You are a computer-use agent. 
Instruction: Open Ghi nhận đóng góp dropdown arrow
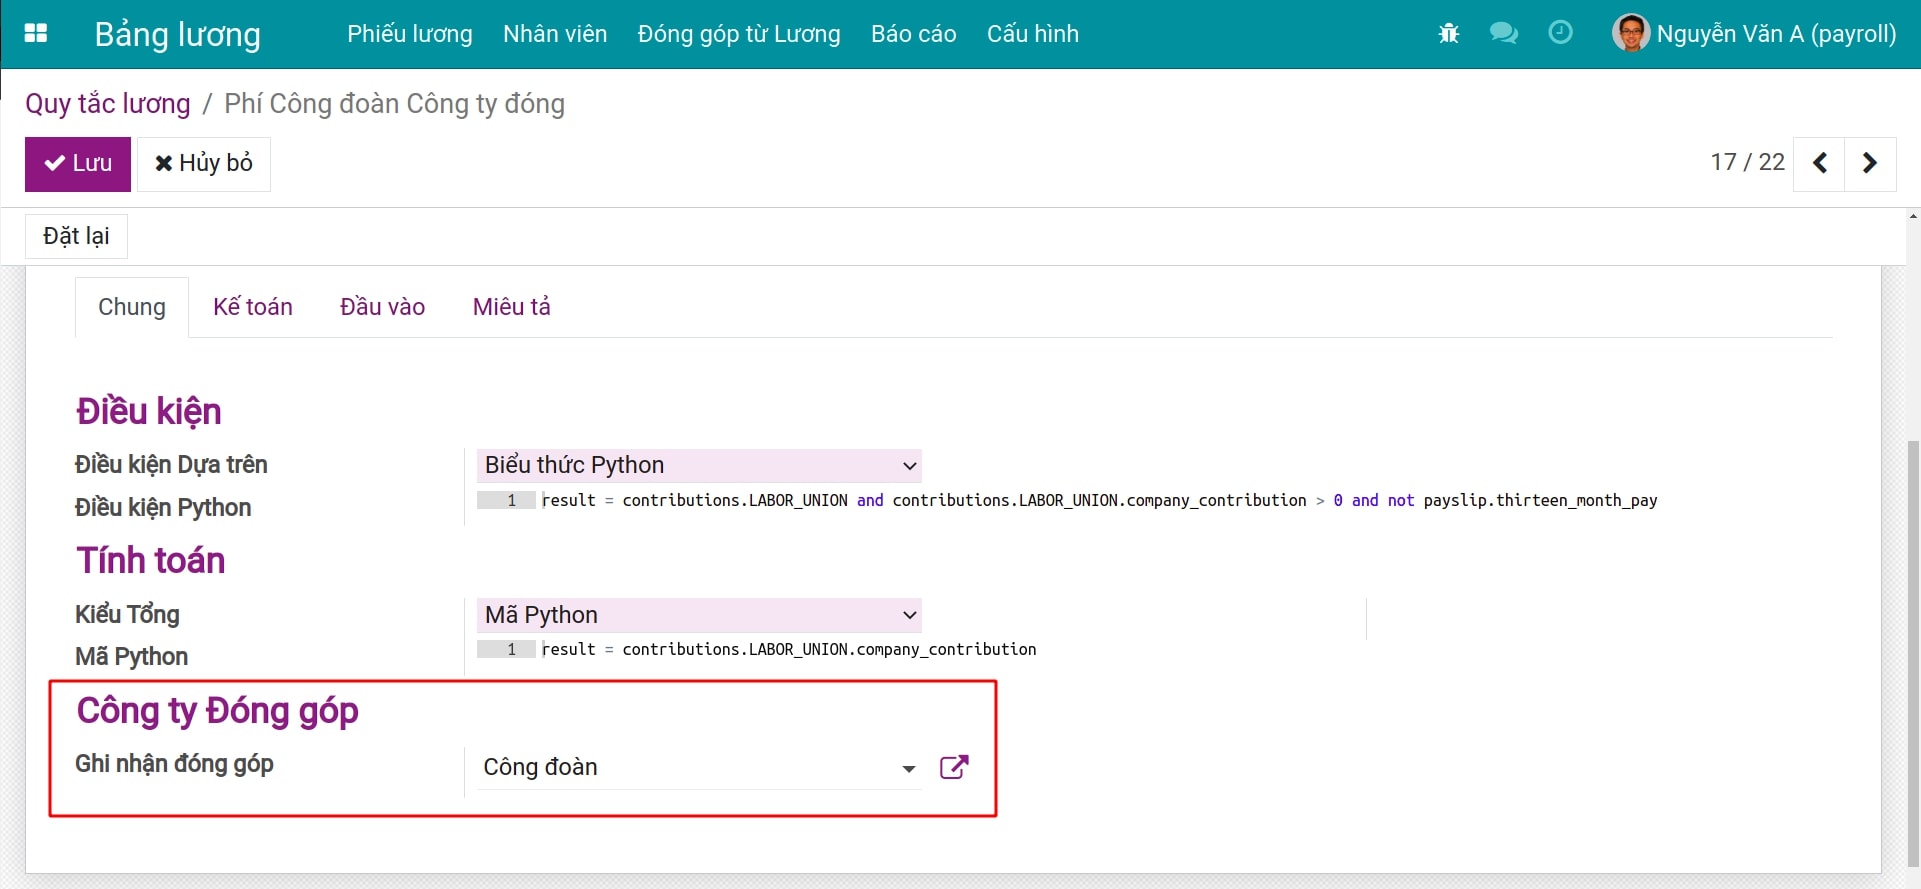[908, 768]
